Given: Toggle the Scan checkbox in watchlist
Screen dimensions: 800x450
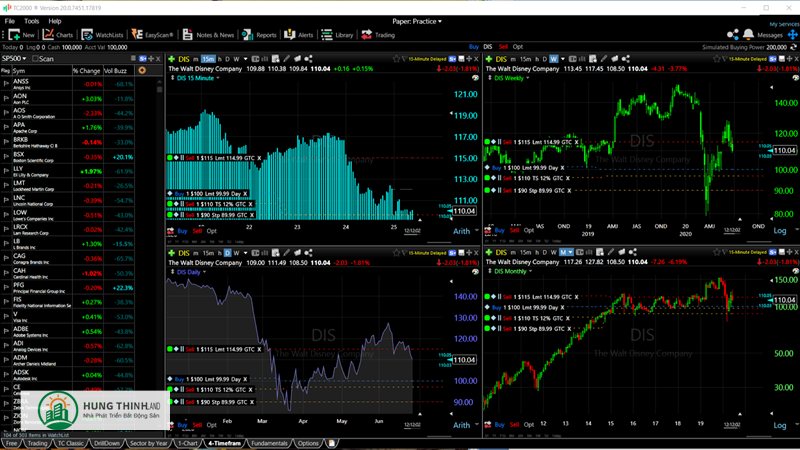Looking at the screenshot, I should click(36, 59).
